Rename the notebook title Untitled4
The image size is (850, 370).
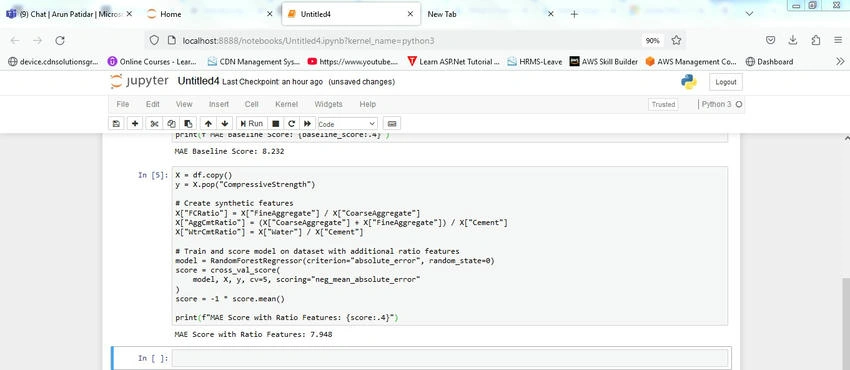(x=198, y=81)
